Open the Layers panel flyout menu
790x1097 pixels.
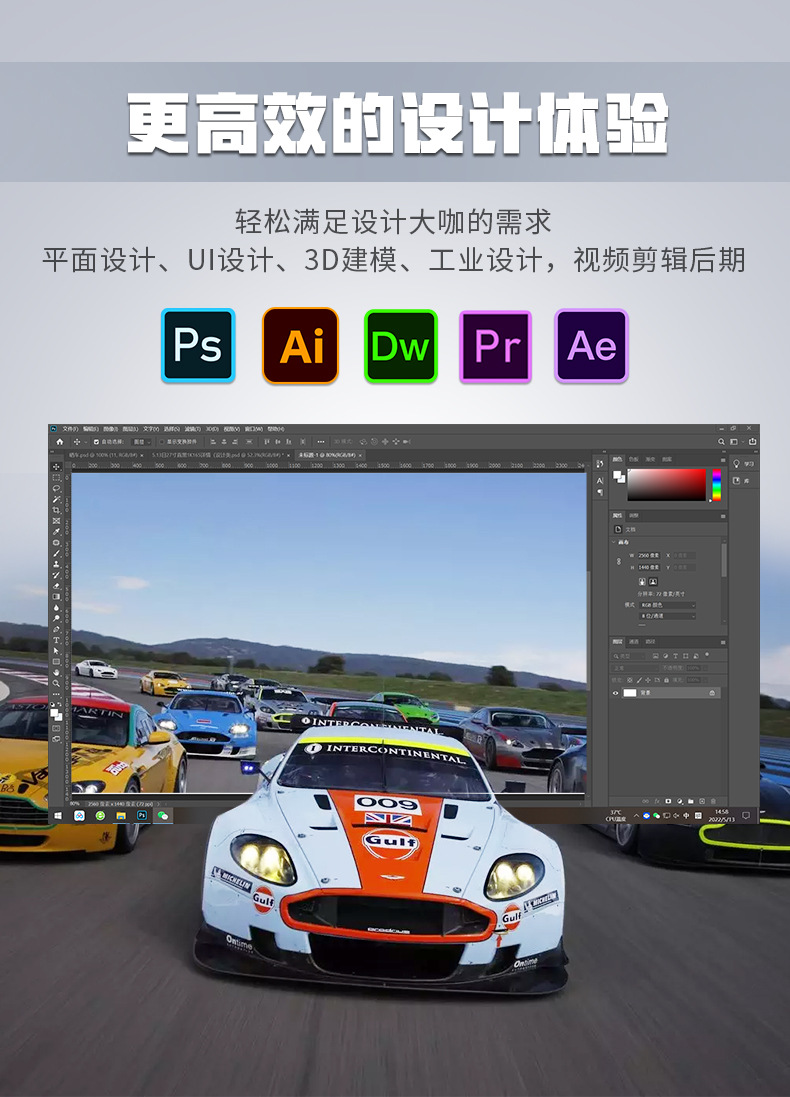(723, 642)
